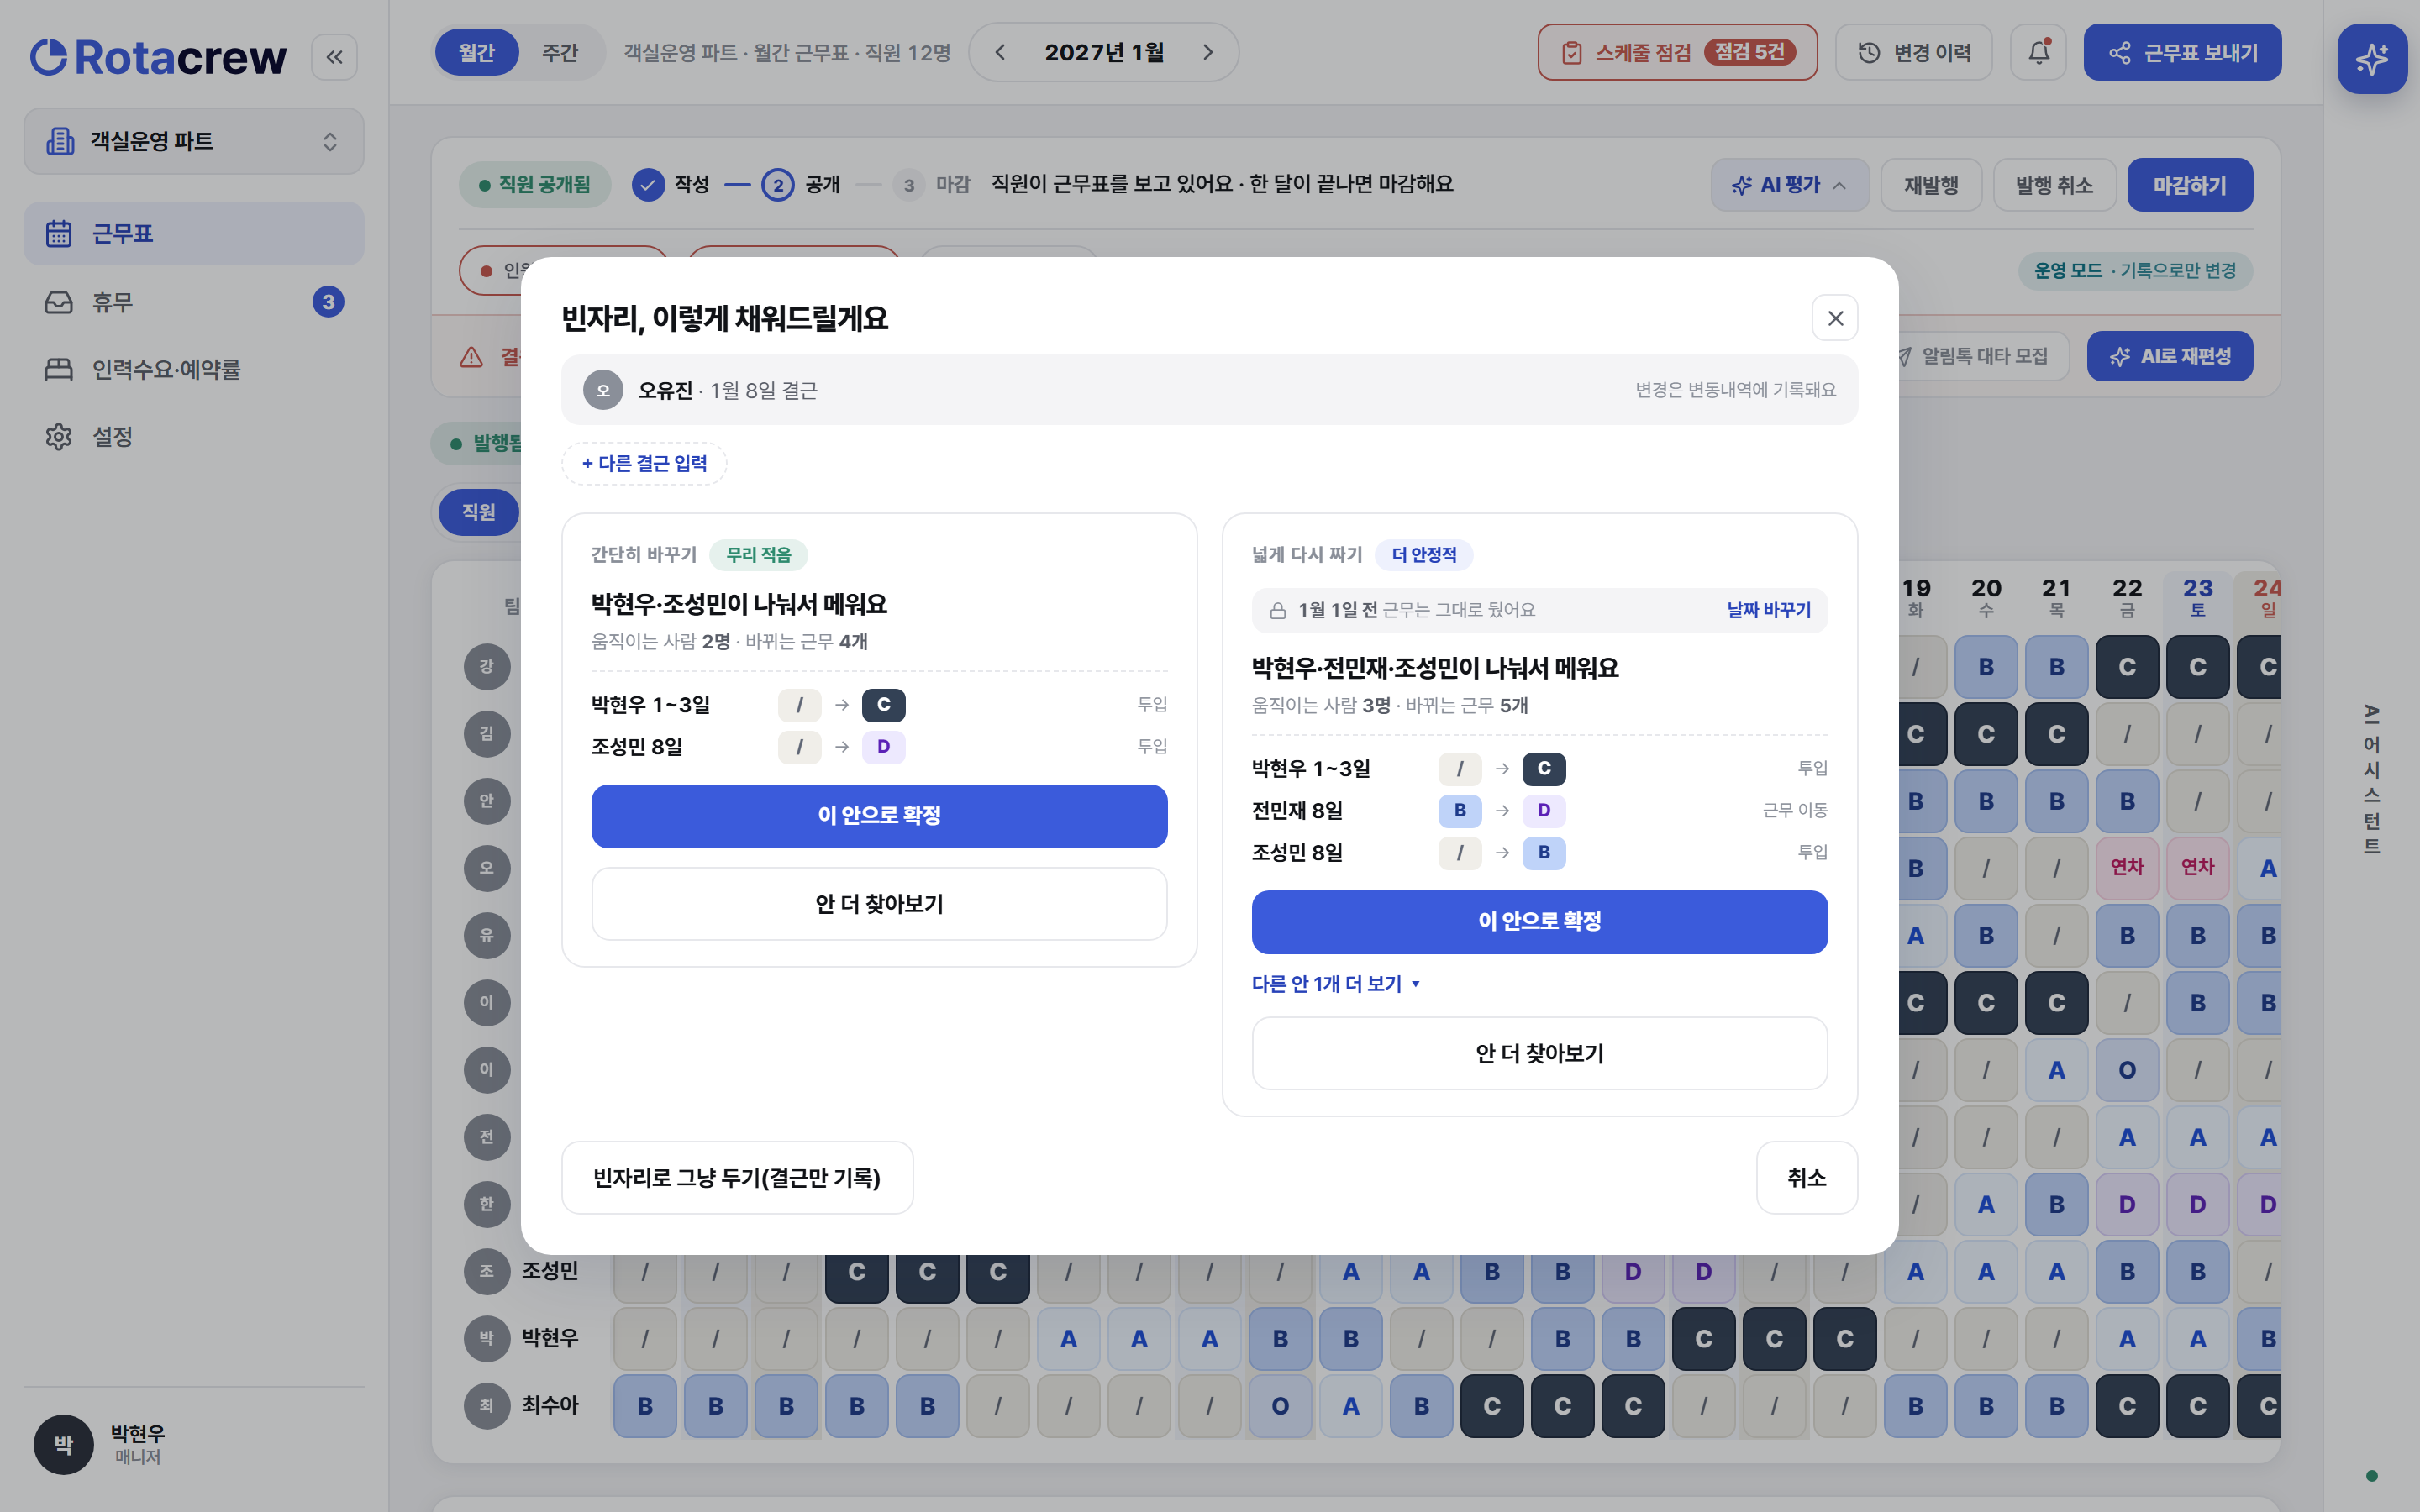
Task: Click the 직원 tab pill above schedule
Action: click(x=478, y=512)
